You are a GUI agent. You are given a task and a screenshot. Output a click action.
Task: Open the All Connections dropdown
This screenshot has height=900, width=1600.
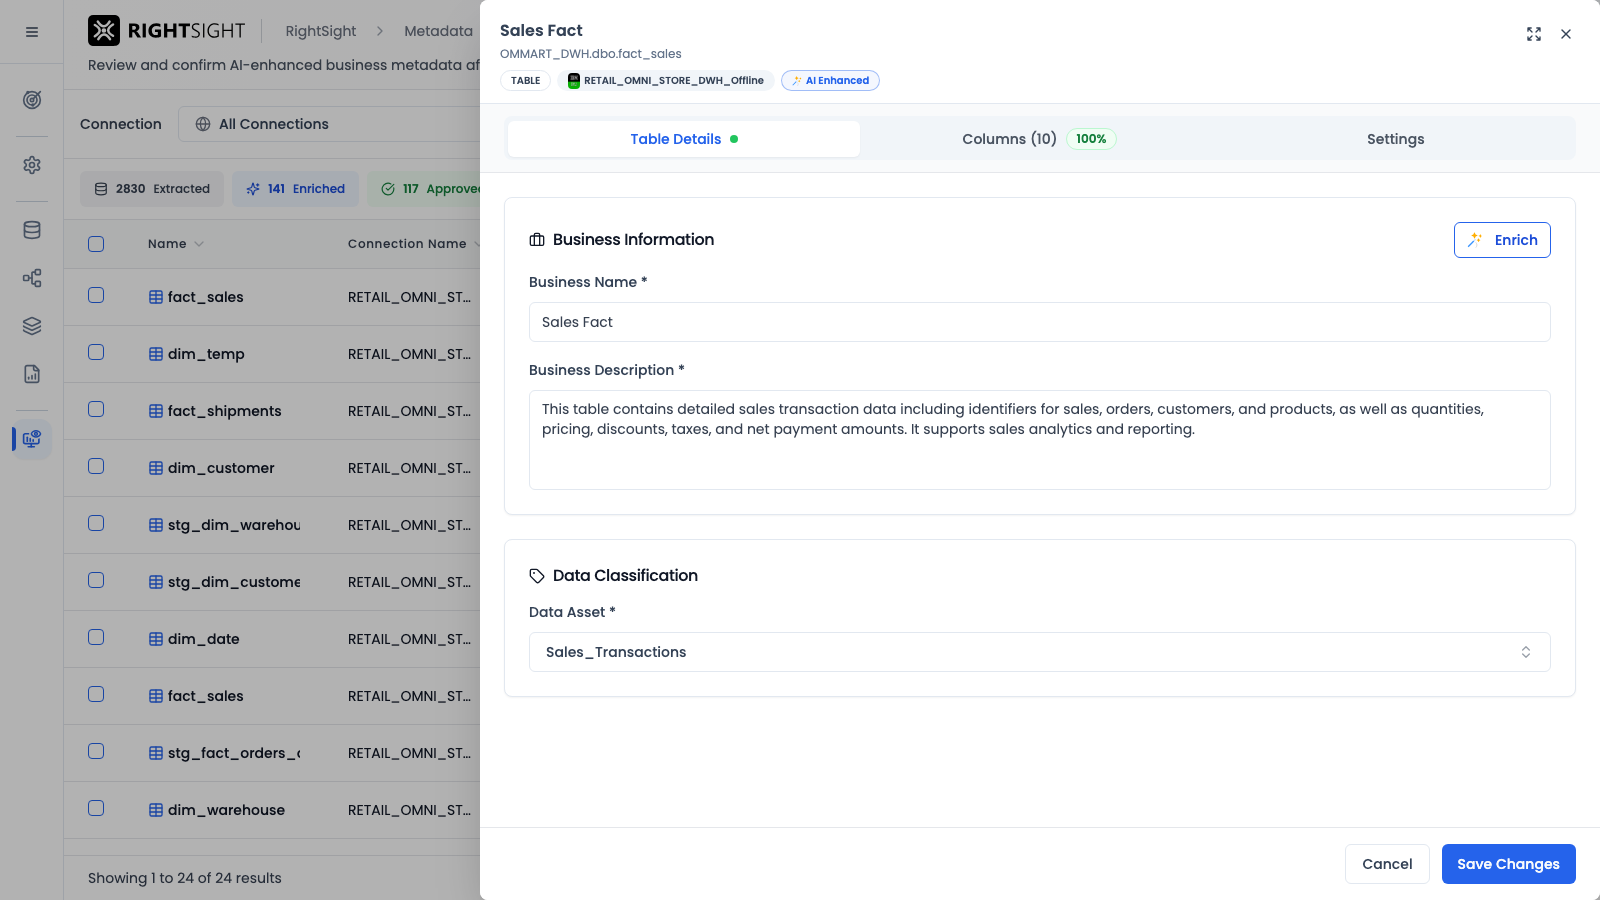(x=329, y=124)
